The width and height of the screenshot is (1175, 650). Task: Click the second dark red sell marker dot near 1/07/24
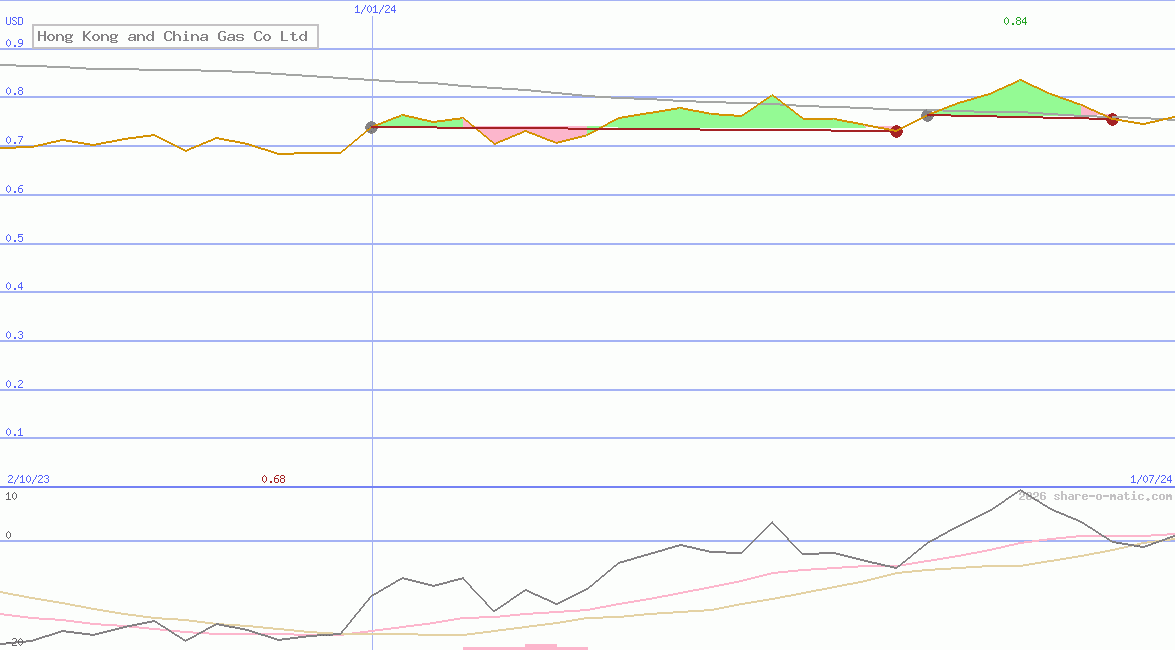[1112, 119]
